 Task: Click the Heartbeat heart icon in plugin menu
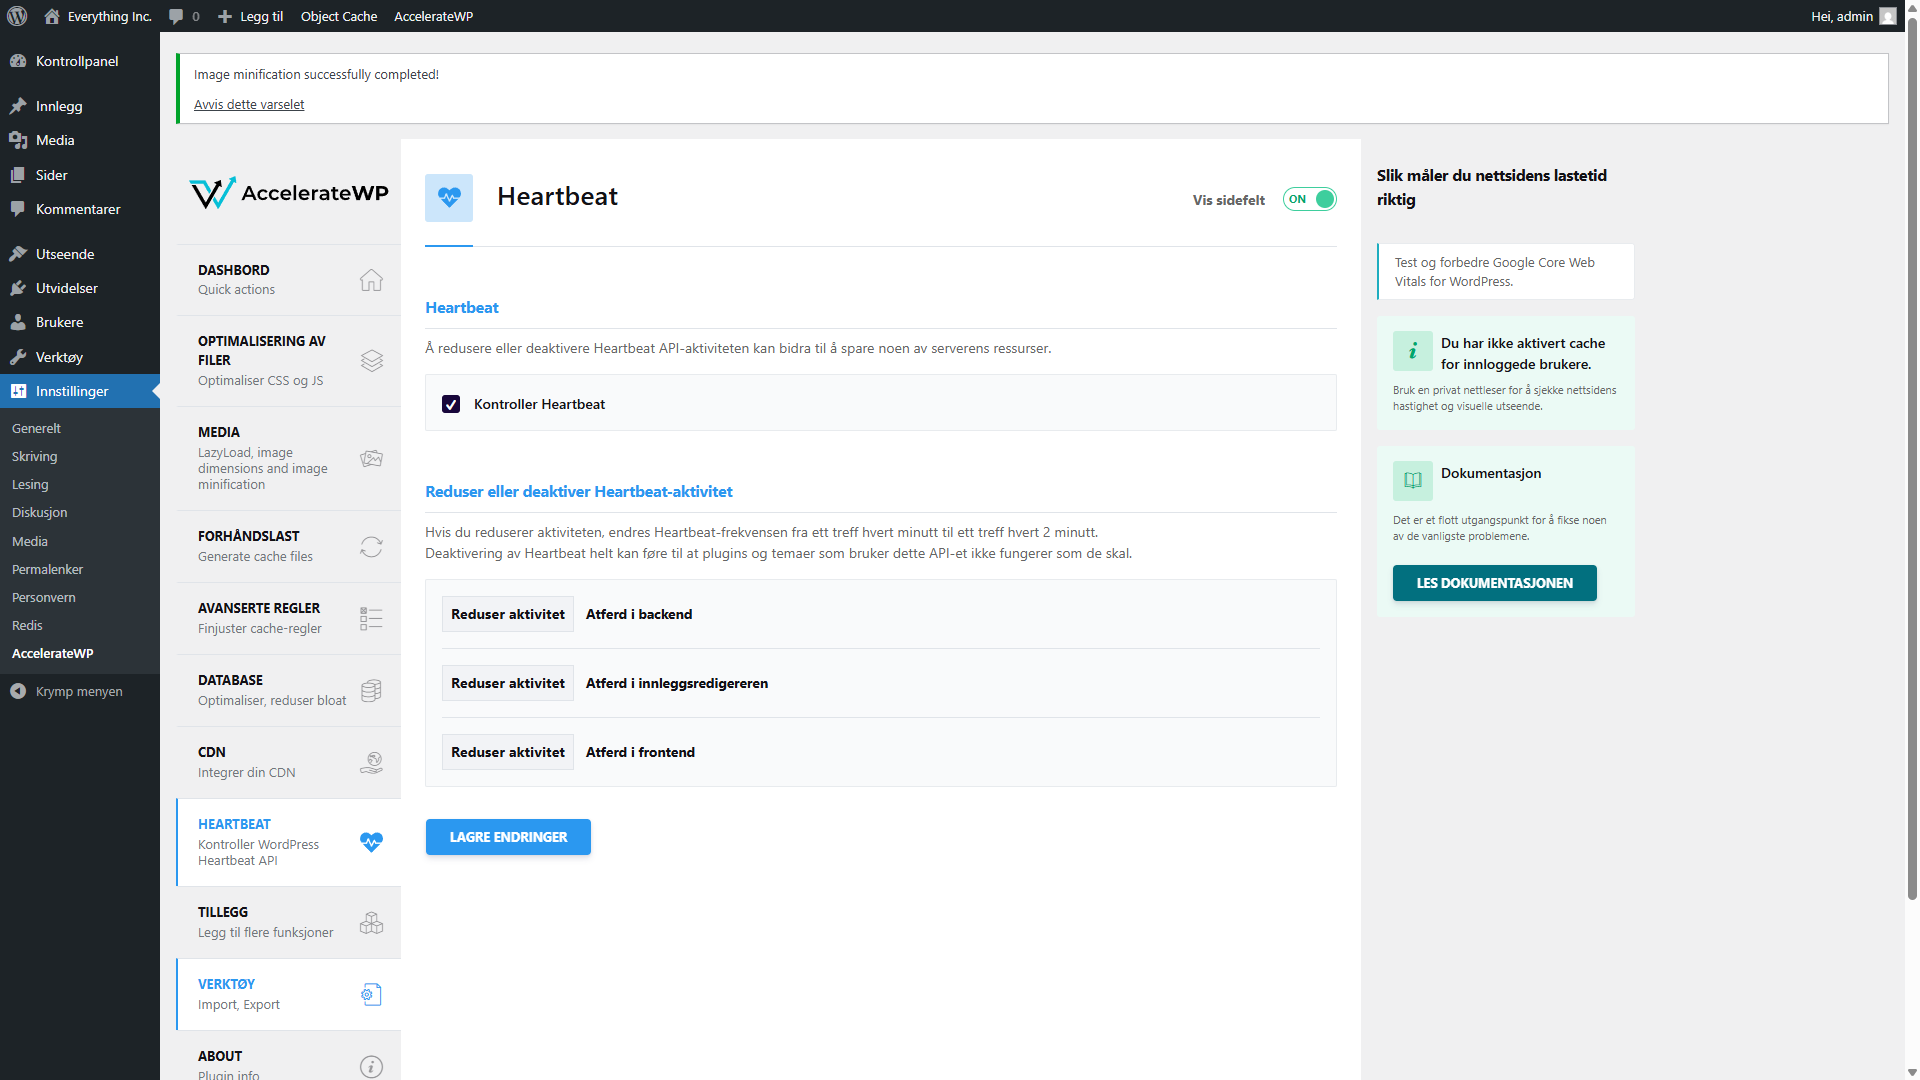pyautogui.click(x=371, y=842)
